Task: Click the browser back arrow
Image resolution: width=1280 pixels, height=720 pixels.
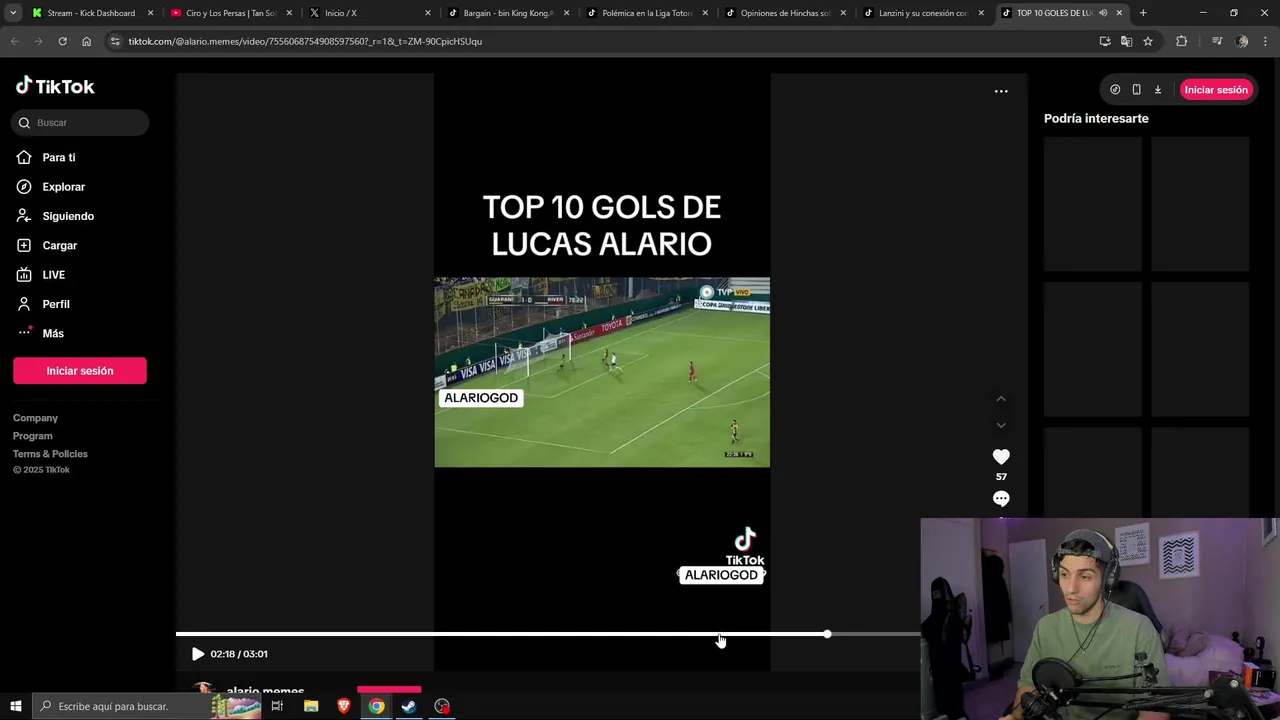Action: click(x=15, y=41)
